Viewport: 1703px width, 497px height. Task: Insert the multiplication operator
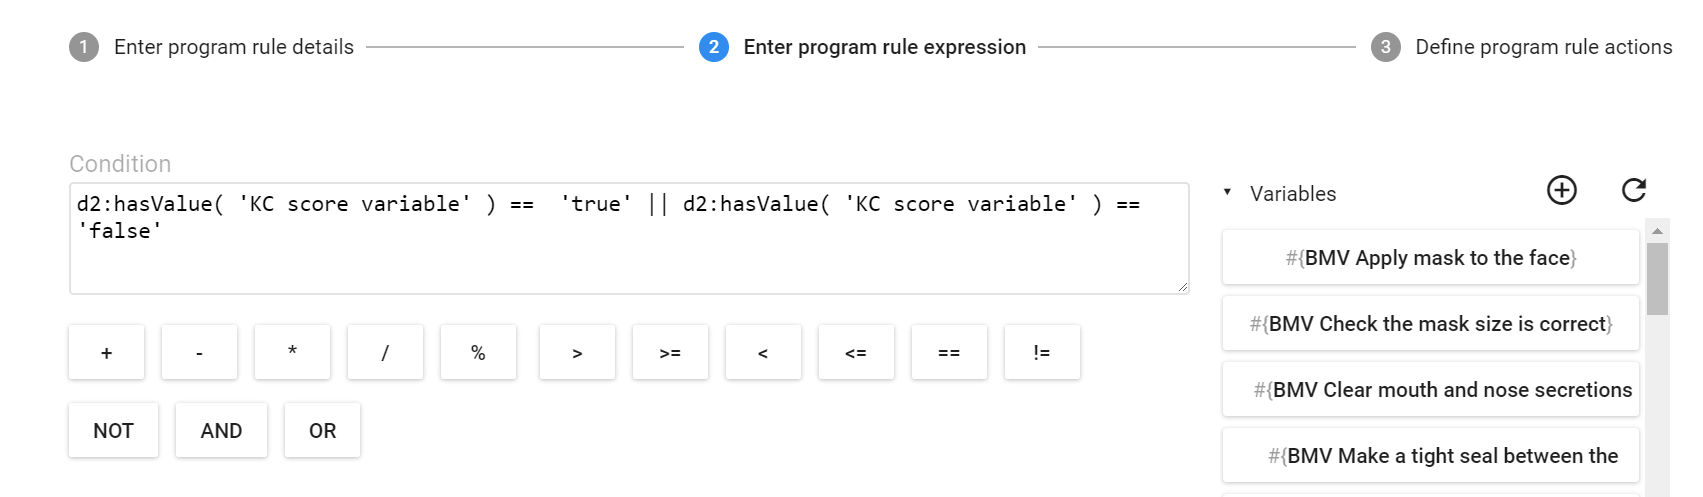[x=292, y=352]
